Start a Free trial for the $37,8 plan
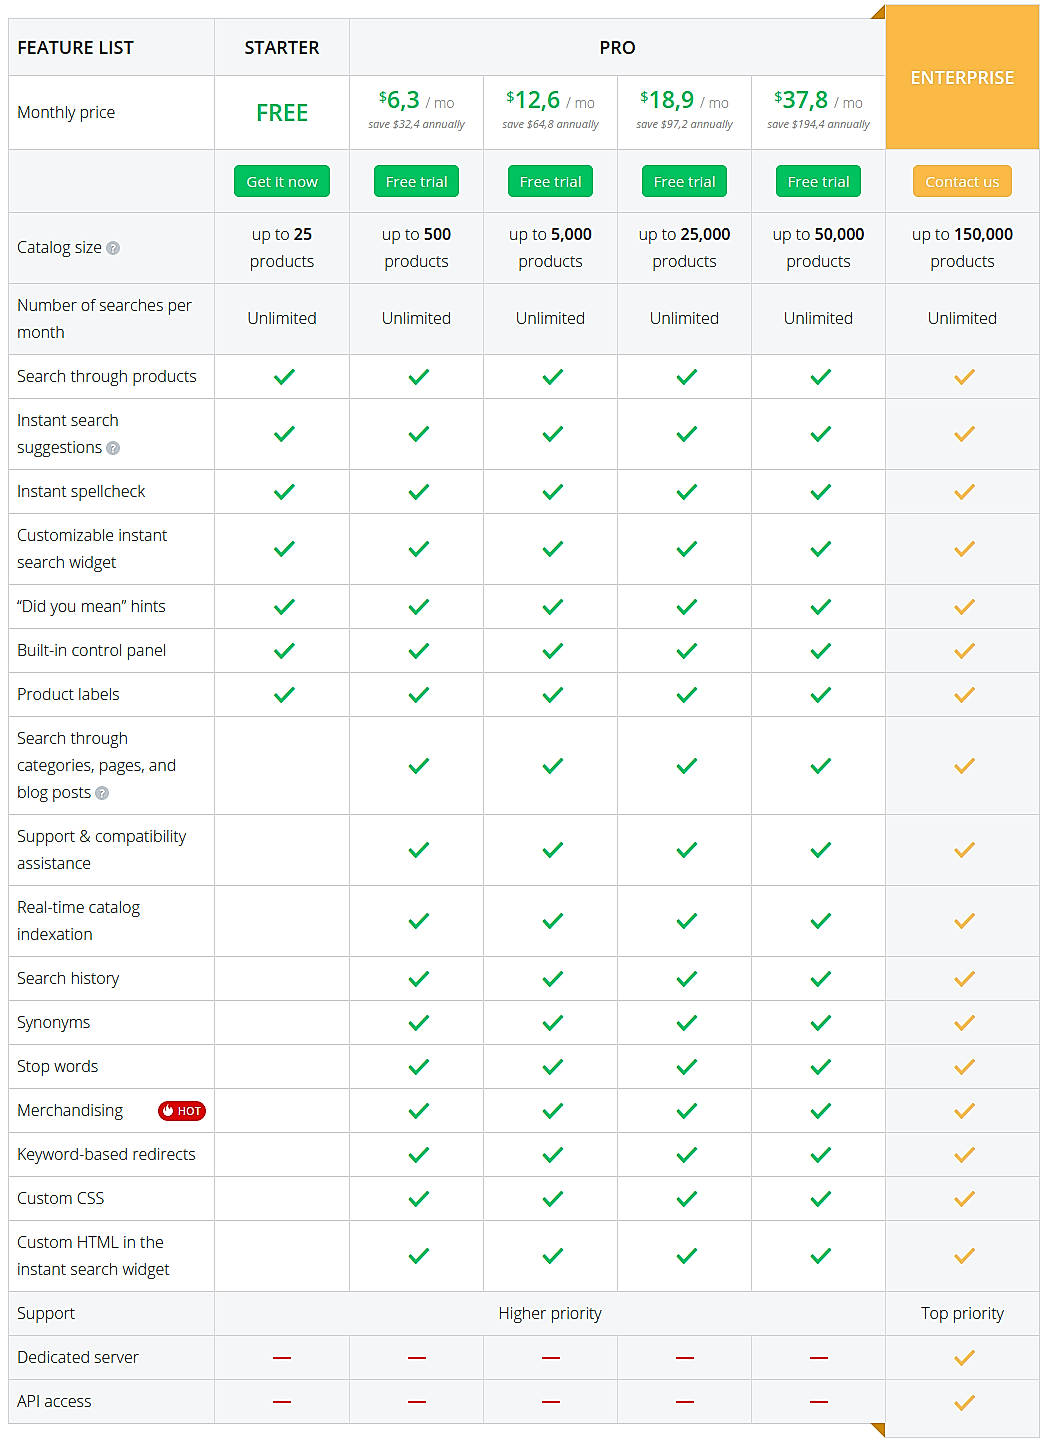Viewport: 1046px width, 1449px height. [818, 181]
